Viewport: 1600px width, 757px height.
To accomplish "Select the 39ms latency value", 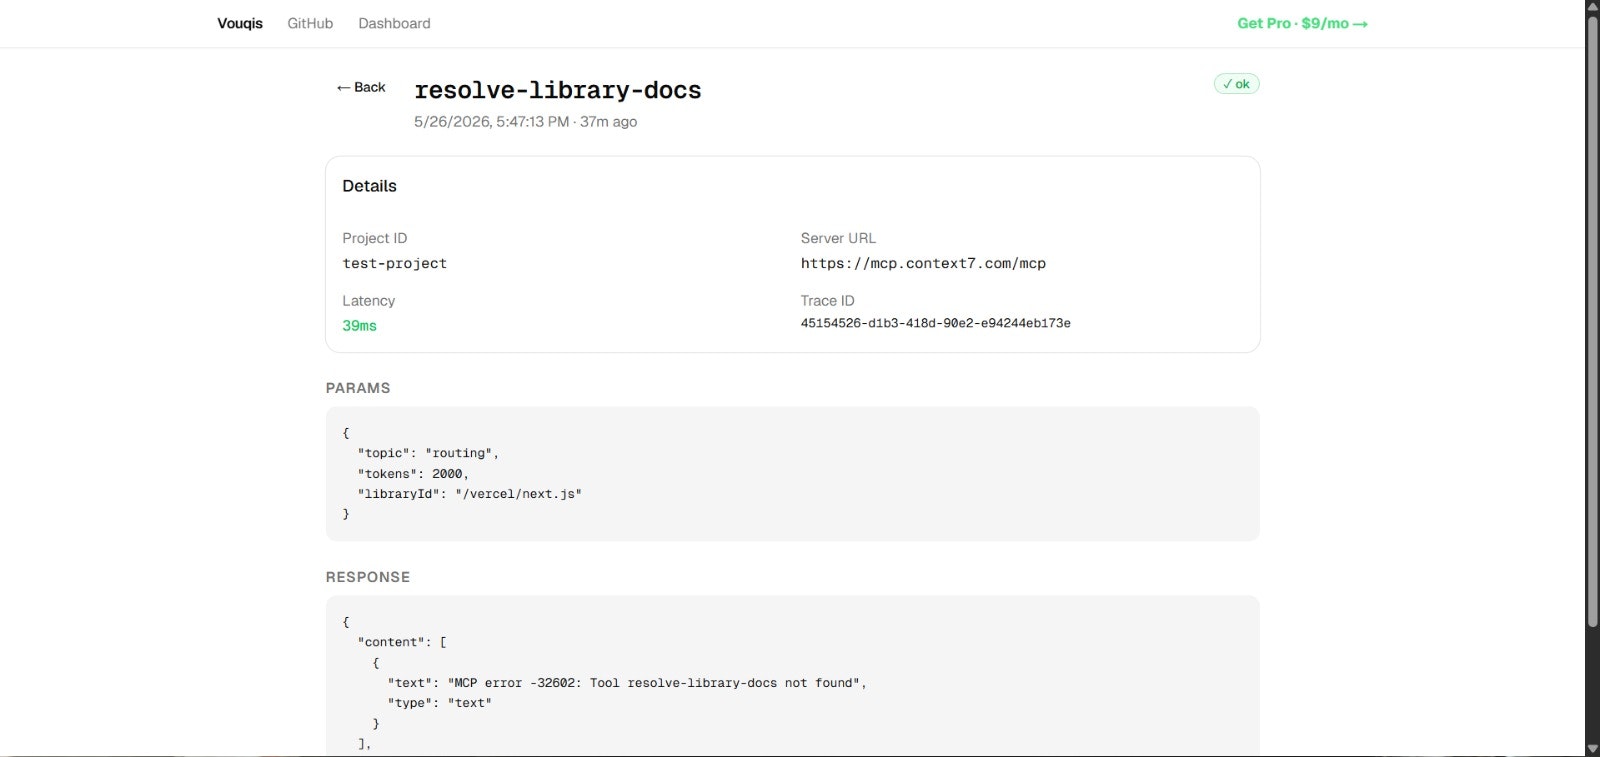I will pyautogui.click(x=360, y=325).
